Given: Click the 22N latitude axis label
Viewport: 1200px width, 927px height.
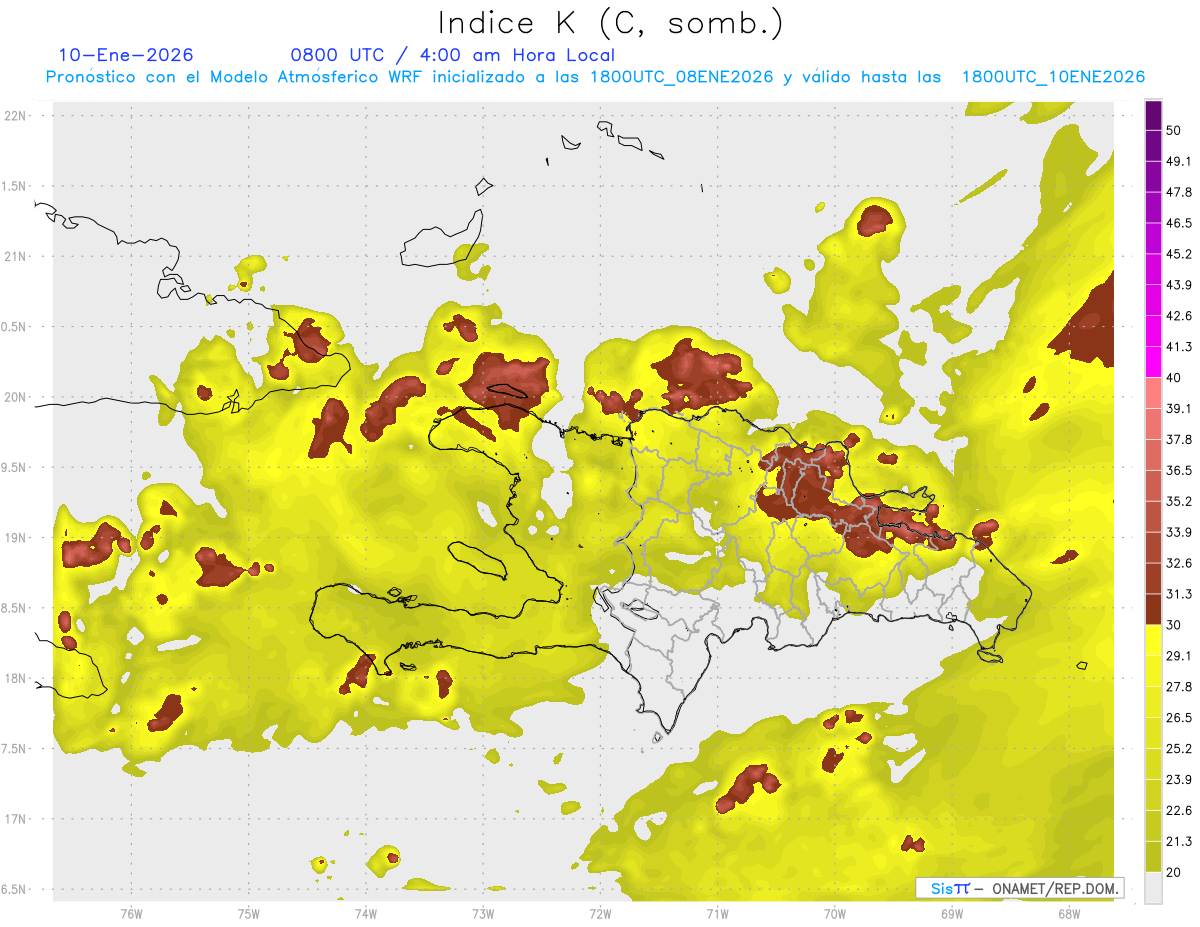Looking at the screenshot, I should pyautogui.click(x=15, y=116).
